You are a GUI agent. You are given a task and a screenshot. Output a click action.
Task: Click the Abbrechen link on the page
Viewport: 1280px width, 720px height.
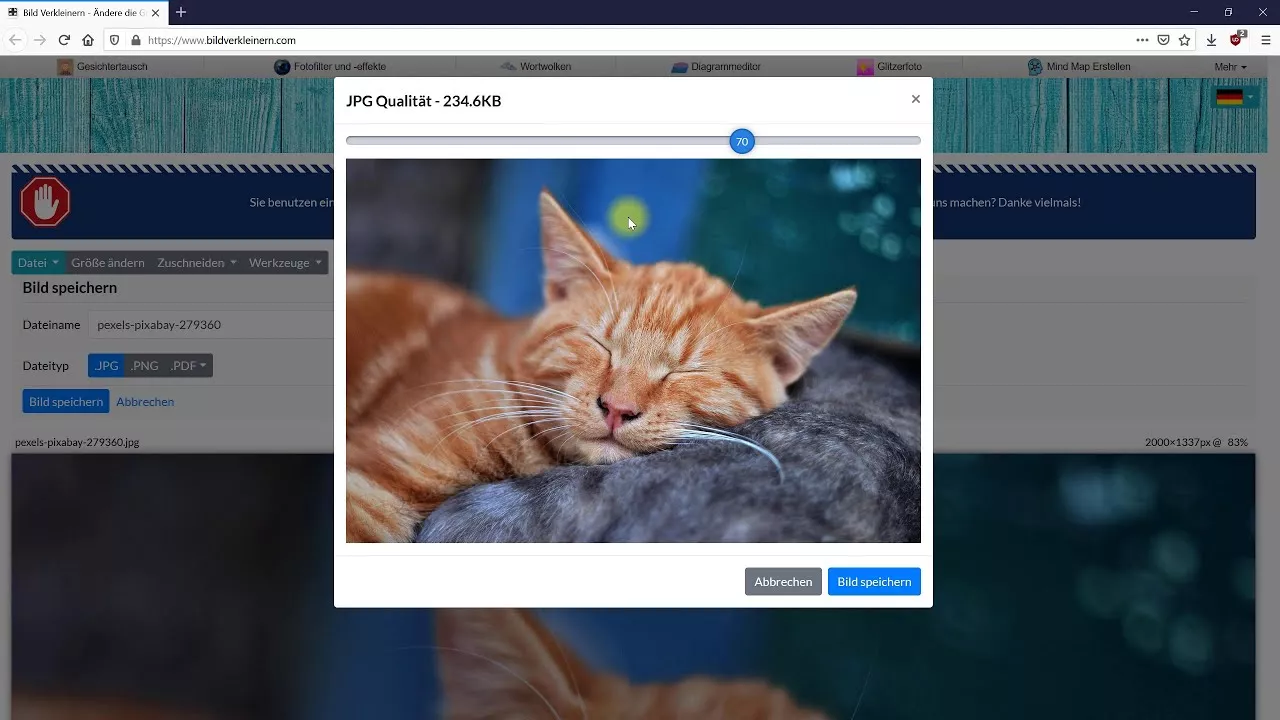(x=145, y=402)
